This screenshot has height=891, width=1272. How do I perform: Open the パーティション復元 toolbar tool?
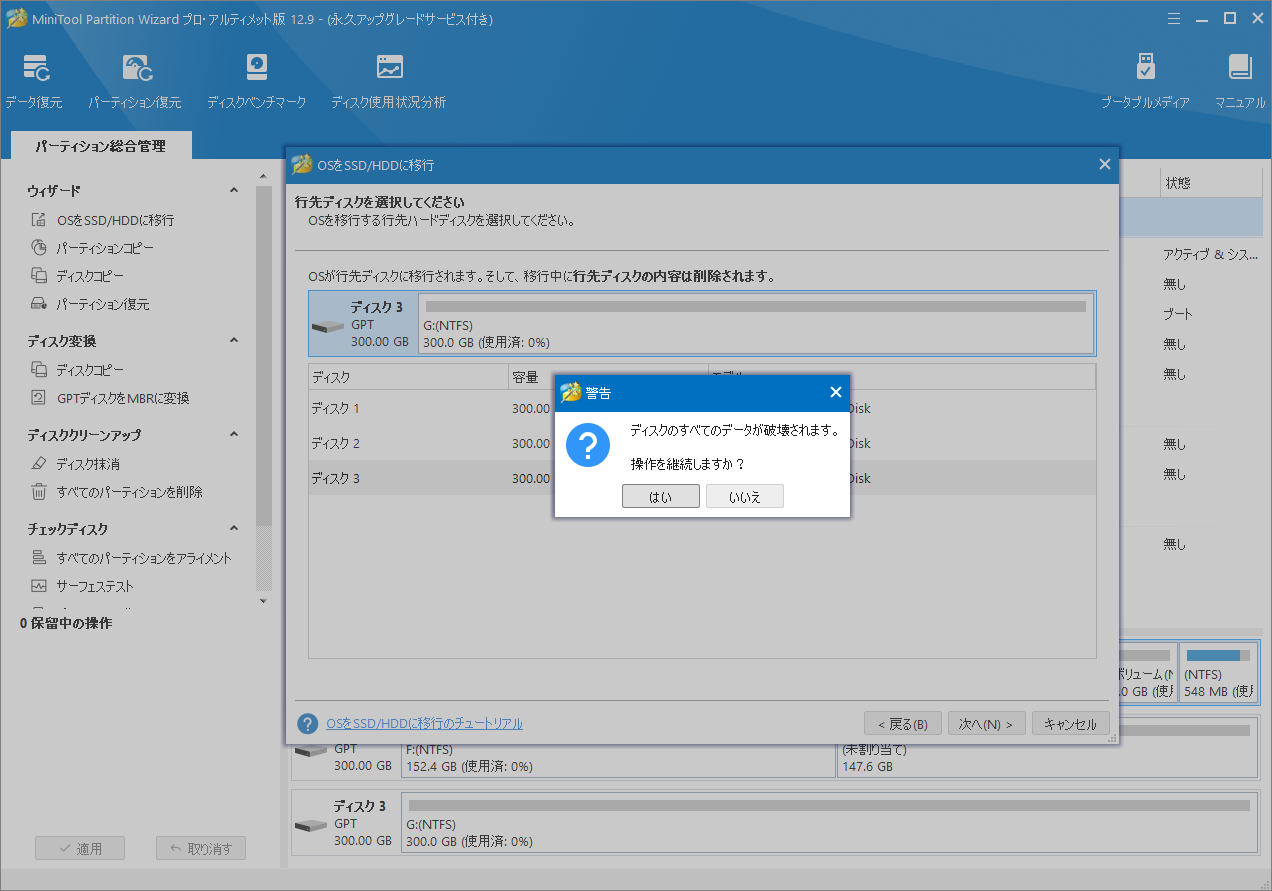(134, 82)
